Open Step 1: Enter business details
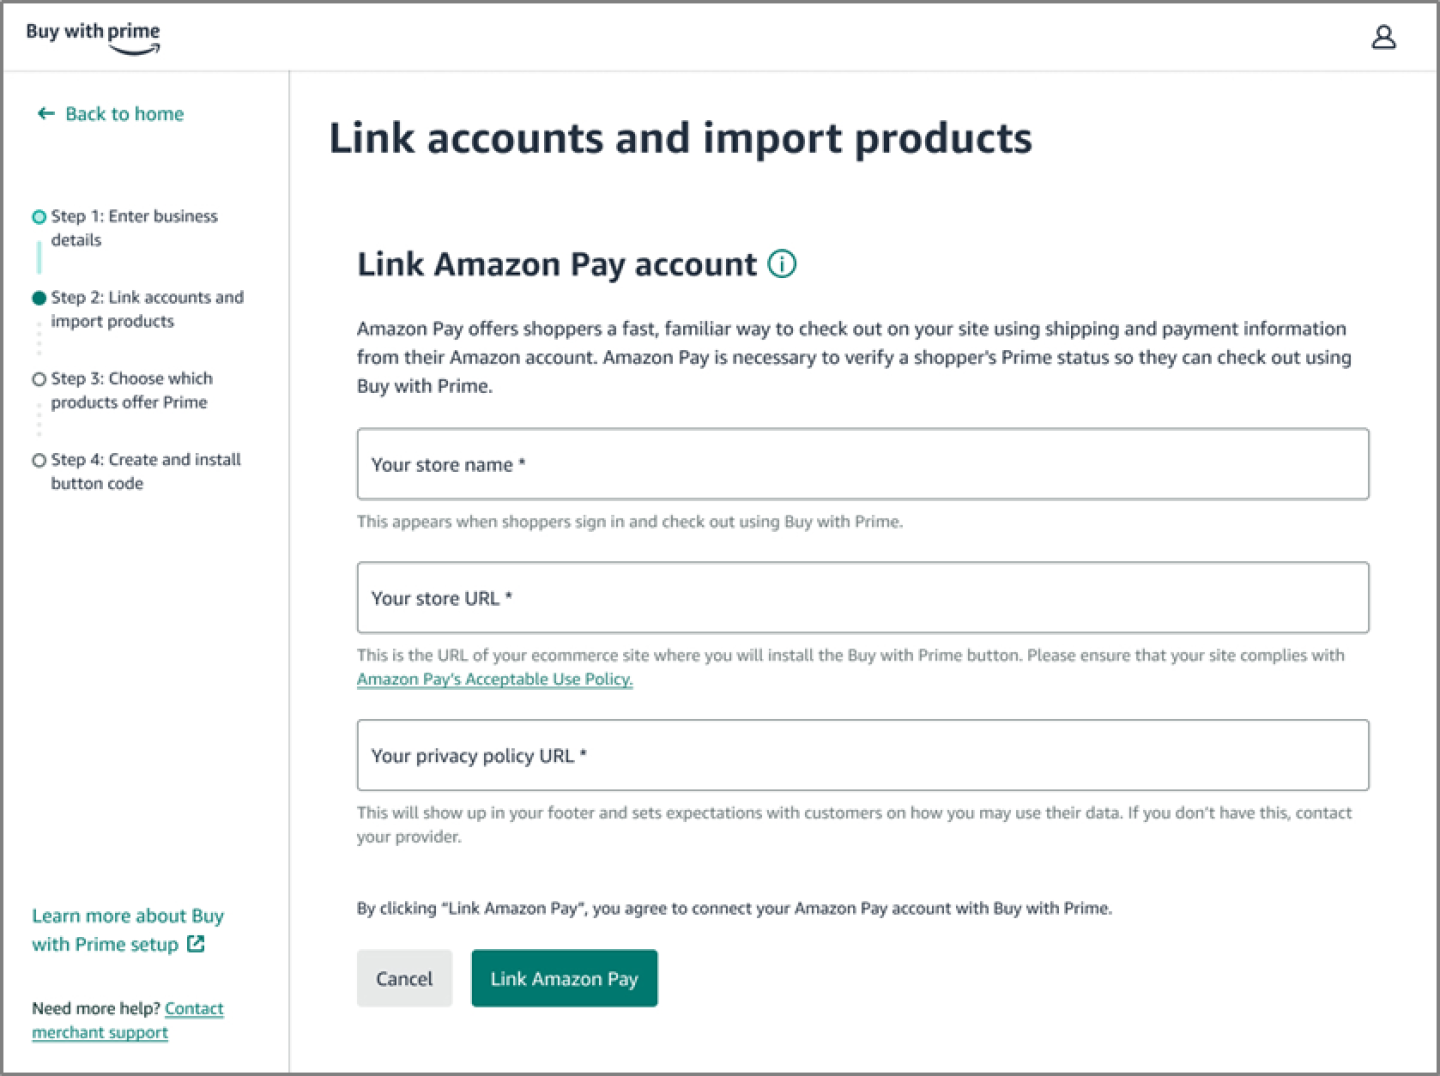This screenshot has height=1076, width=1440. coord(133,228)
